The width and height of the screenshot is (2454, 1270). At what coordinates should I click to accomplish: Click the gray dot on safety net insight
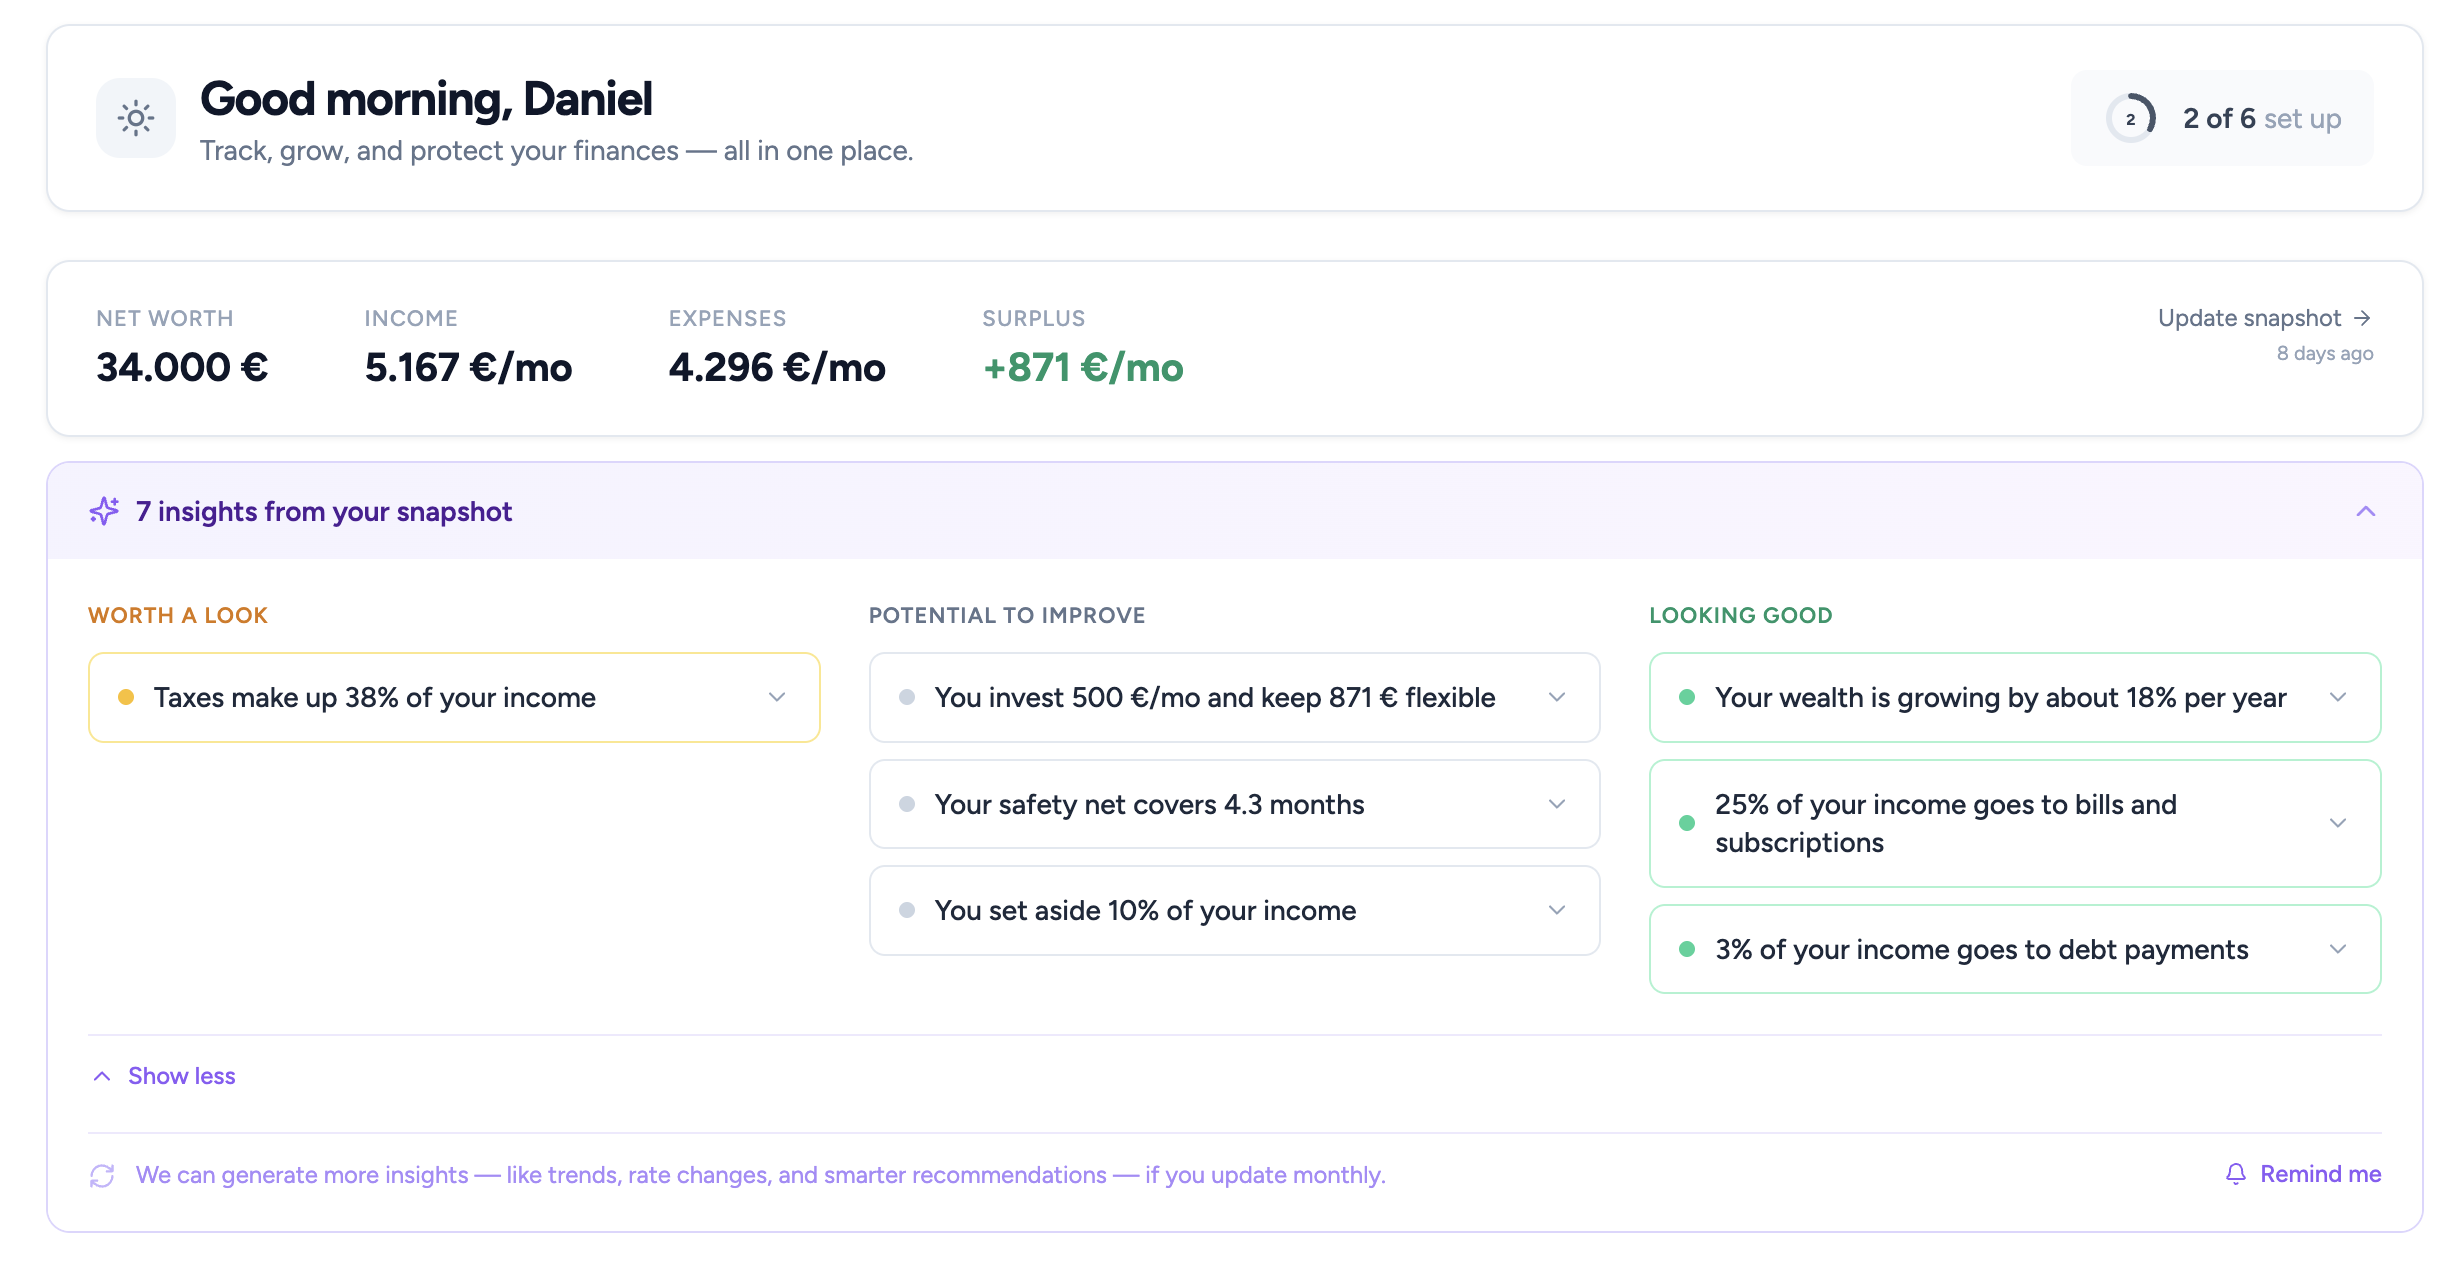tap(907, 804)
